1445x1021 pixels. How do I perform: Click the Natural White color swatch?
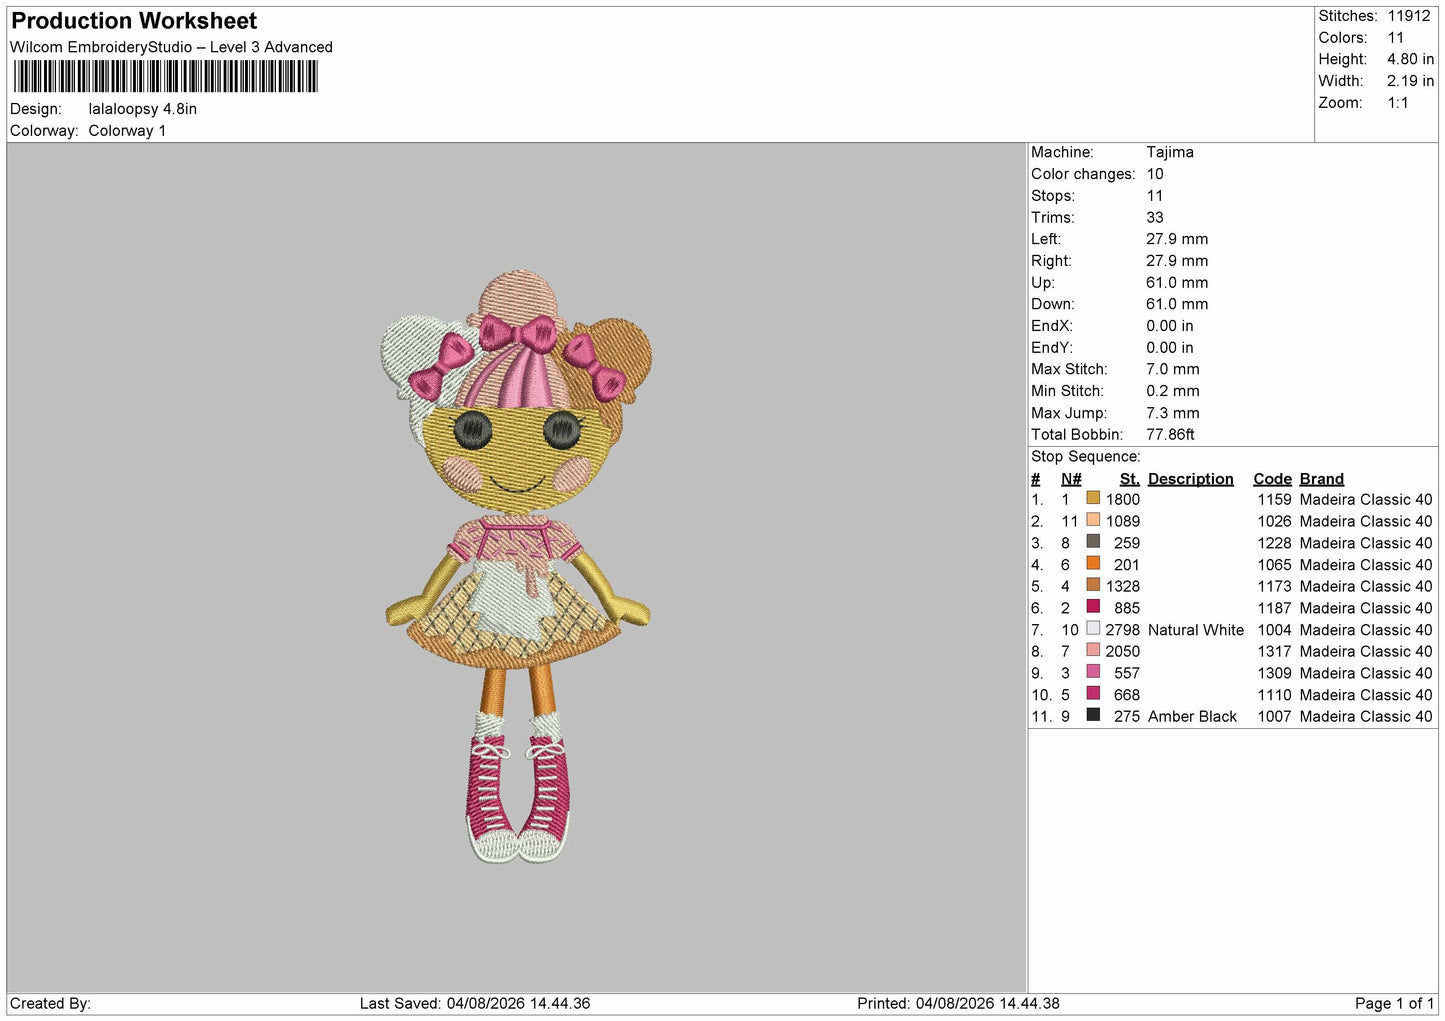click(1093, 628)
